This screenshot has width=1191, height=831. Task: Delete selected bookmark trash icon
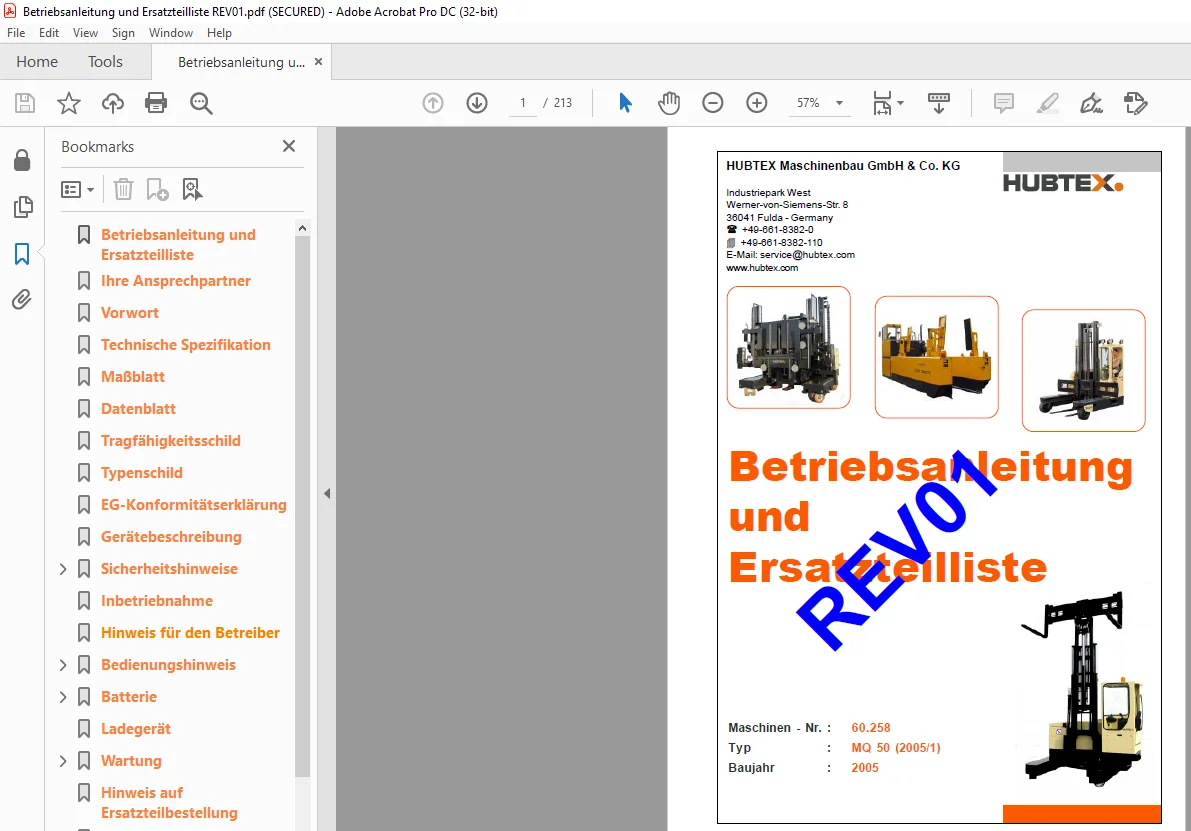tap(123, 189)
